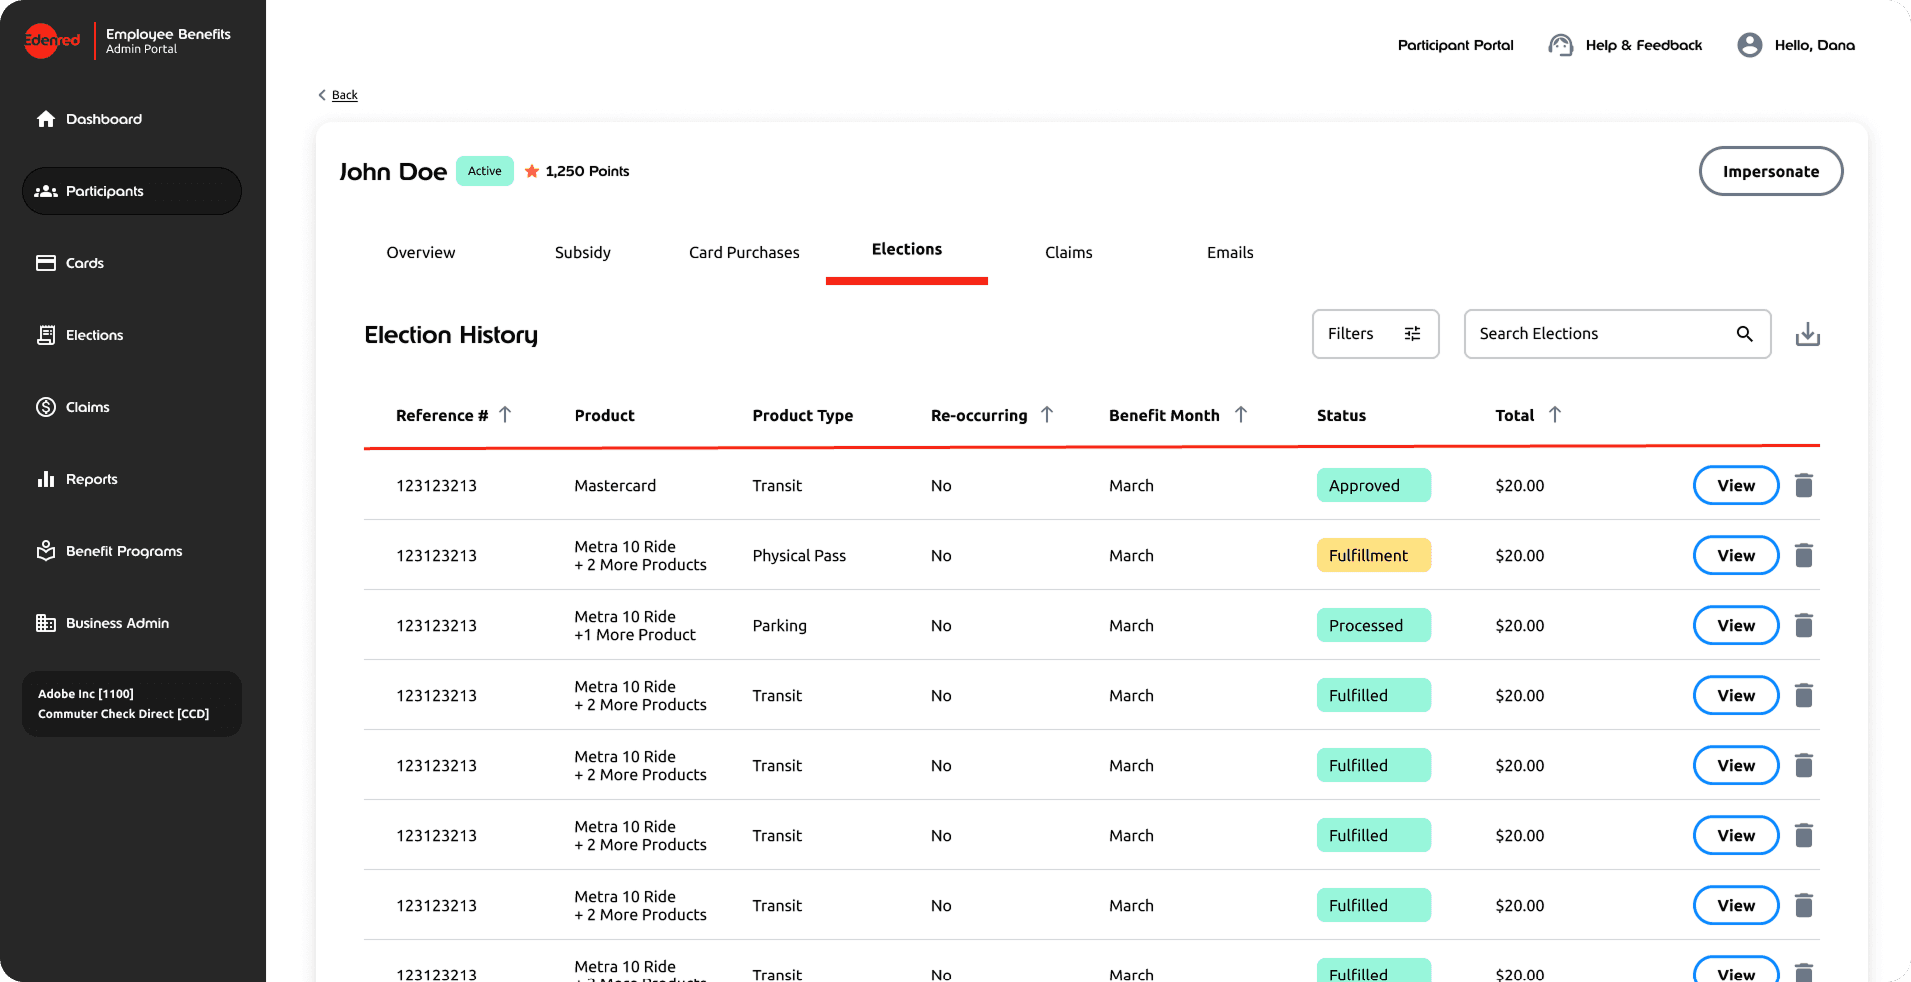Click the Product column header
This screenshot has width=1911, height=982.
[x=605, y=415]
